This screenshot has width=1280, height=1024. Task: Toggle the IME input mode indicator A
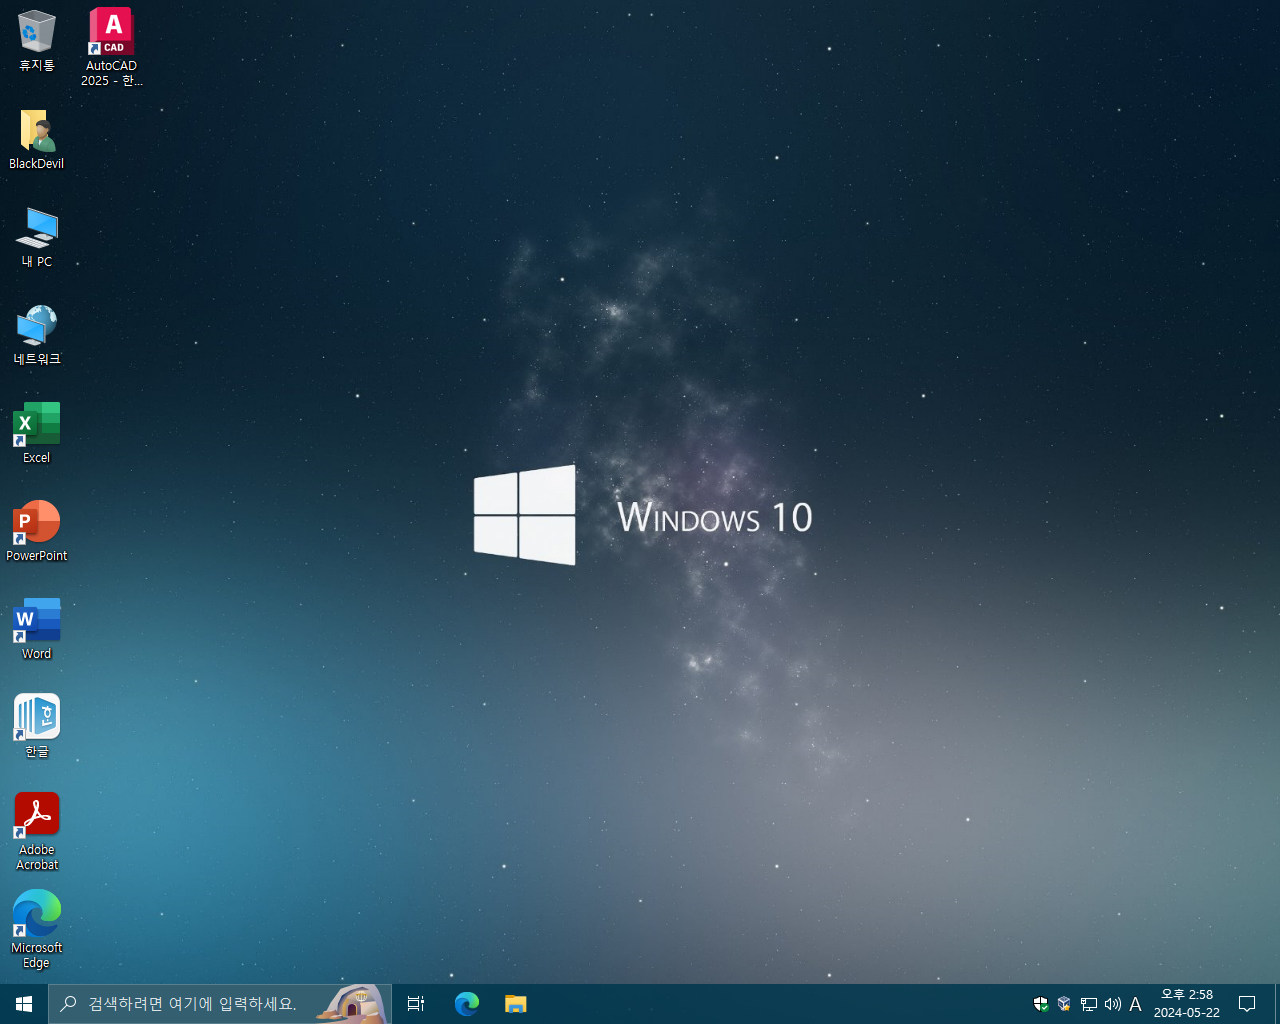click(x=1135, y=1004)
